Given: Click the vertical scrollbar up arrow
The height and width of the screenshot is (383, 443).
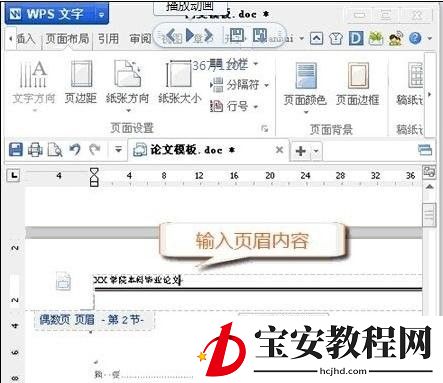Looking at the screenshot, I should click(x=429, y=187).
